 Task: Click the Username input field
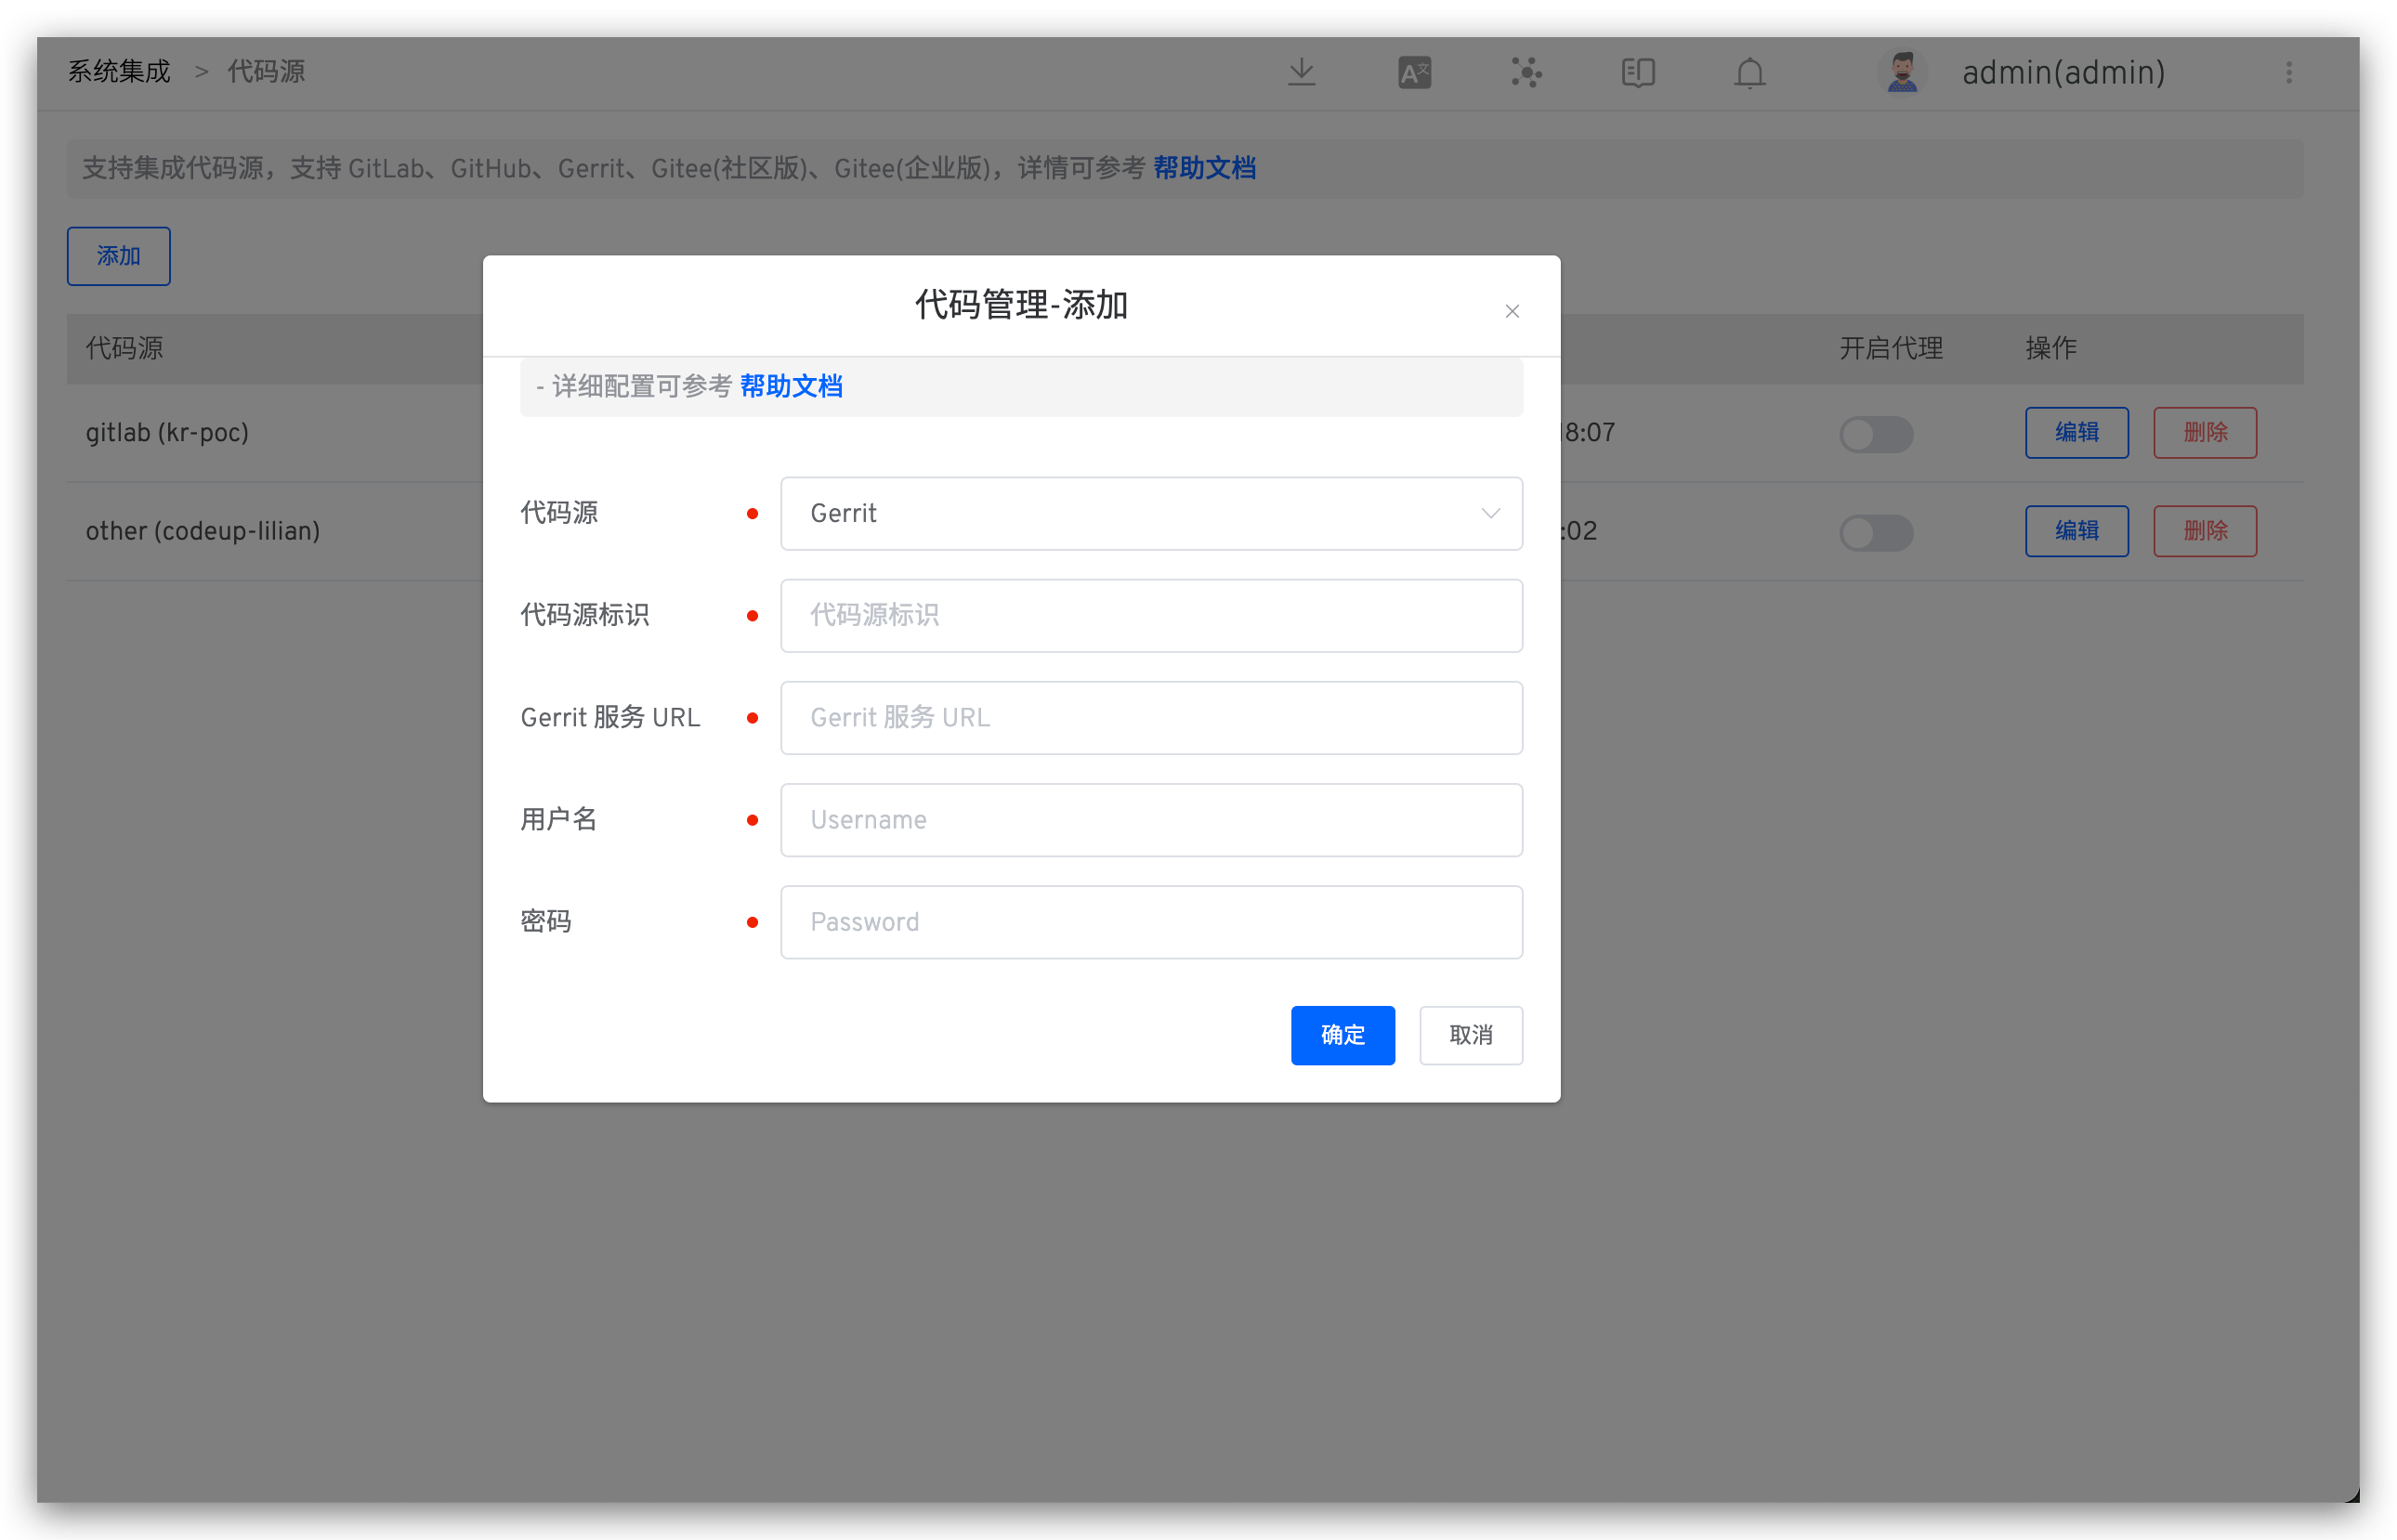pos(1151,819)
